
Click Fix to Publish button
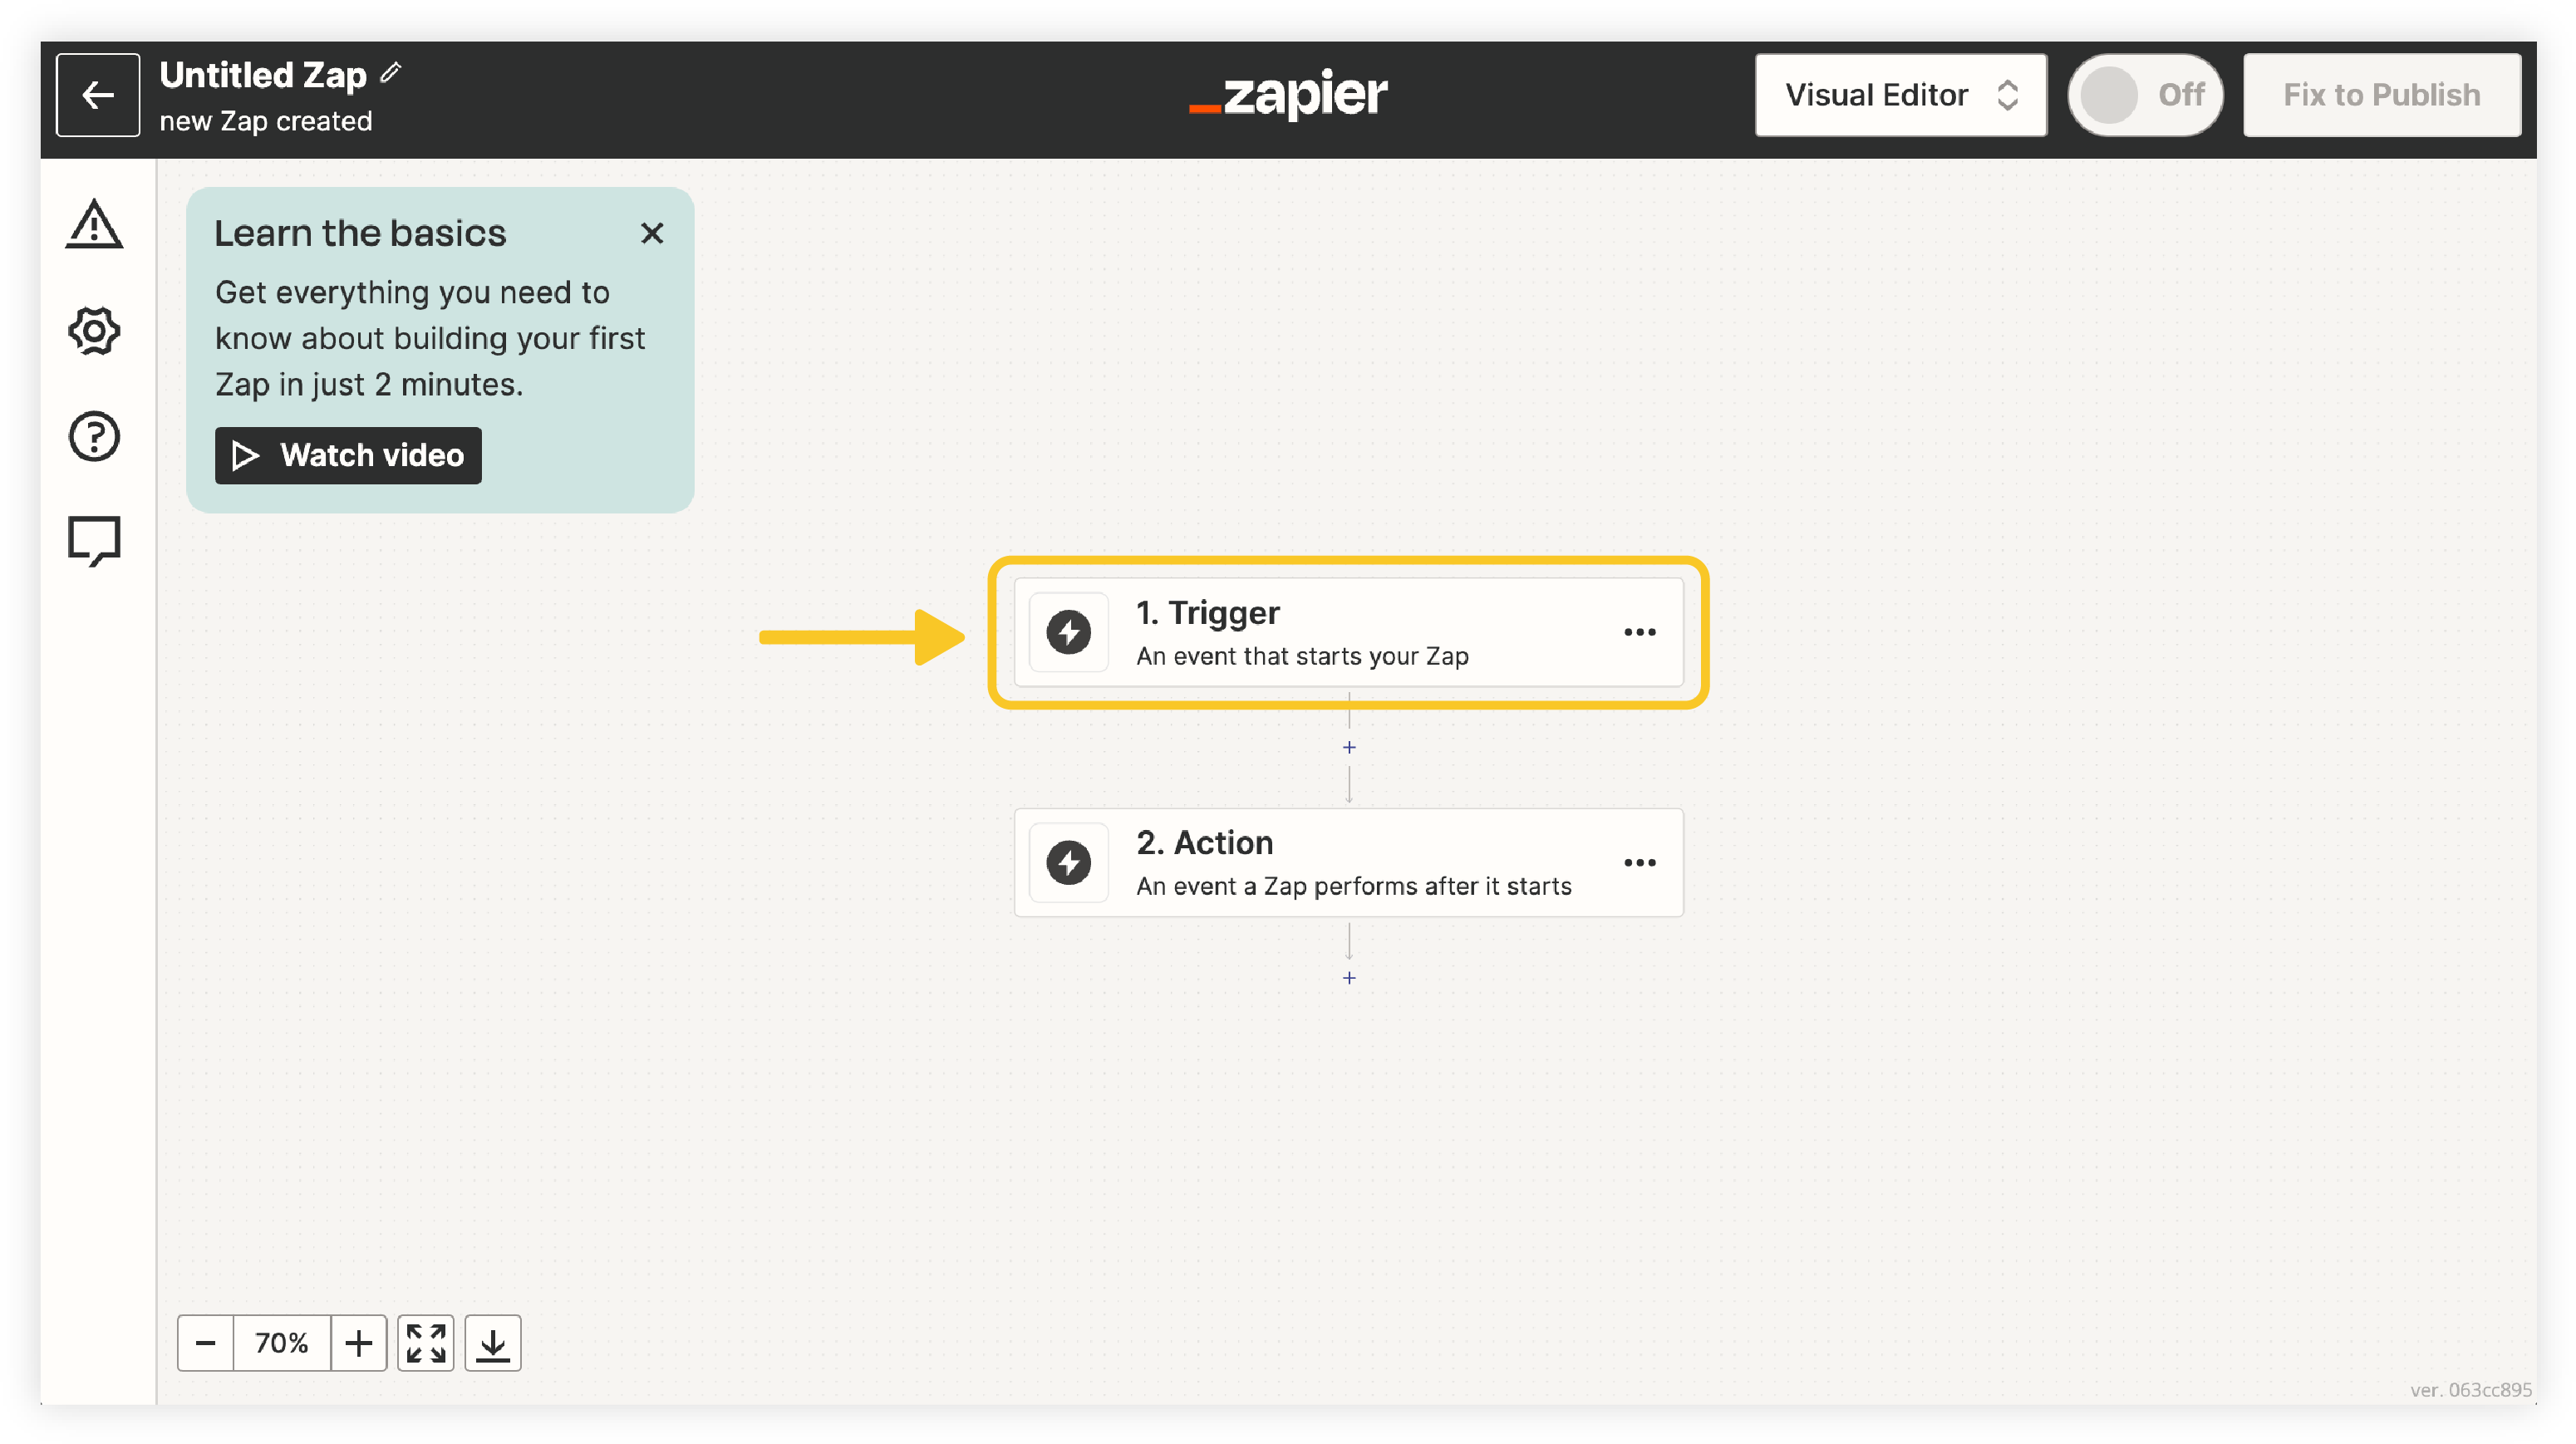(x=2381, y=95)
